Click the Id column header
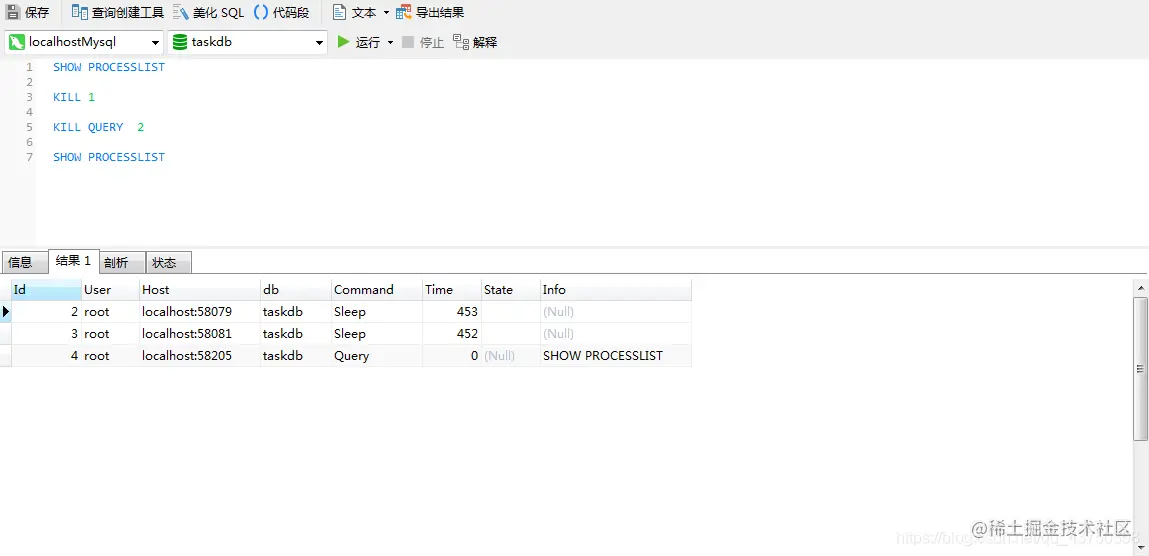Image resolution: width=1149 pixels, height=556 pixels. [x=46, y=289]
